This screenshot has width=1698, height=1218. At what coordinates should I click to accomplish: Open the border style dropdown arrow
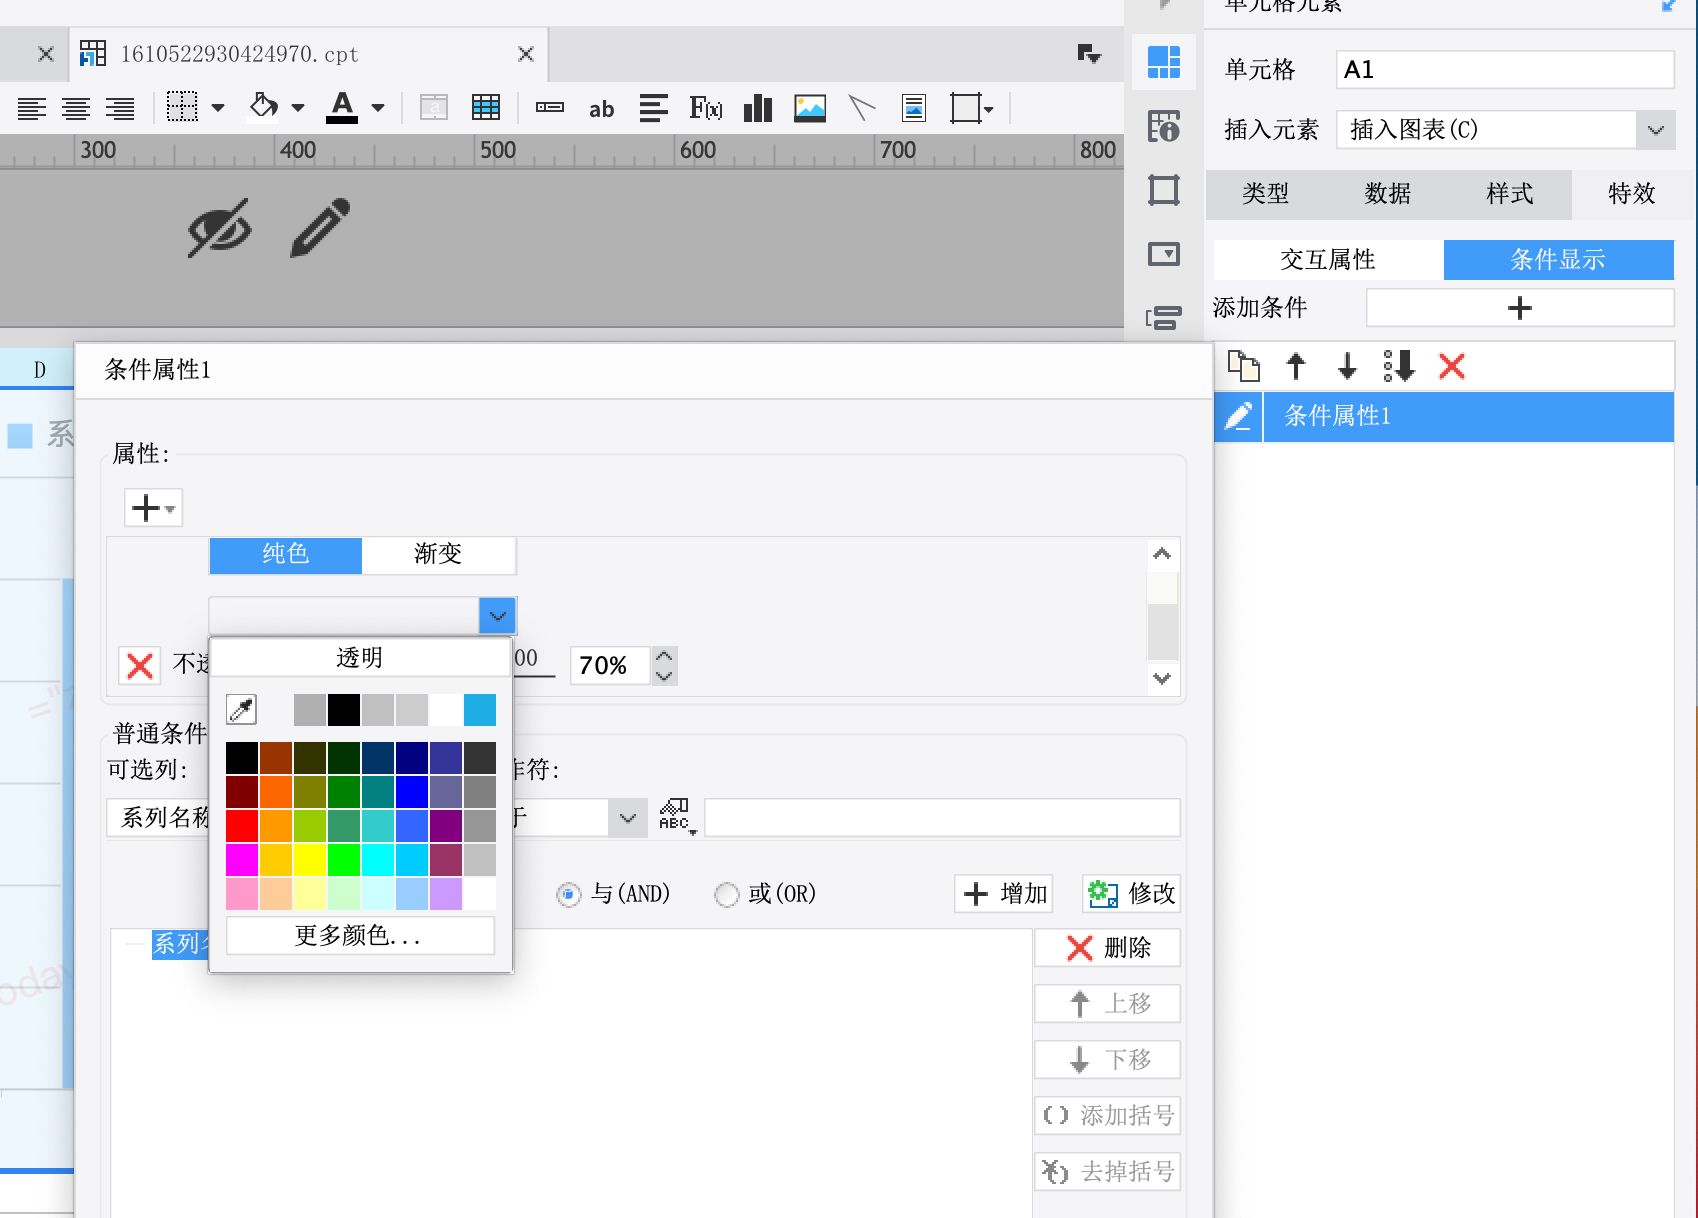[x=218, y=108]
